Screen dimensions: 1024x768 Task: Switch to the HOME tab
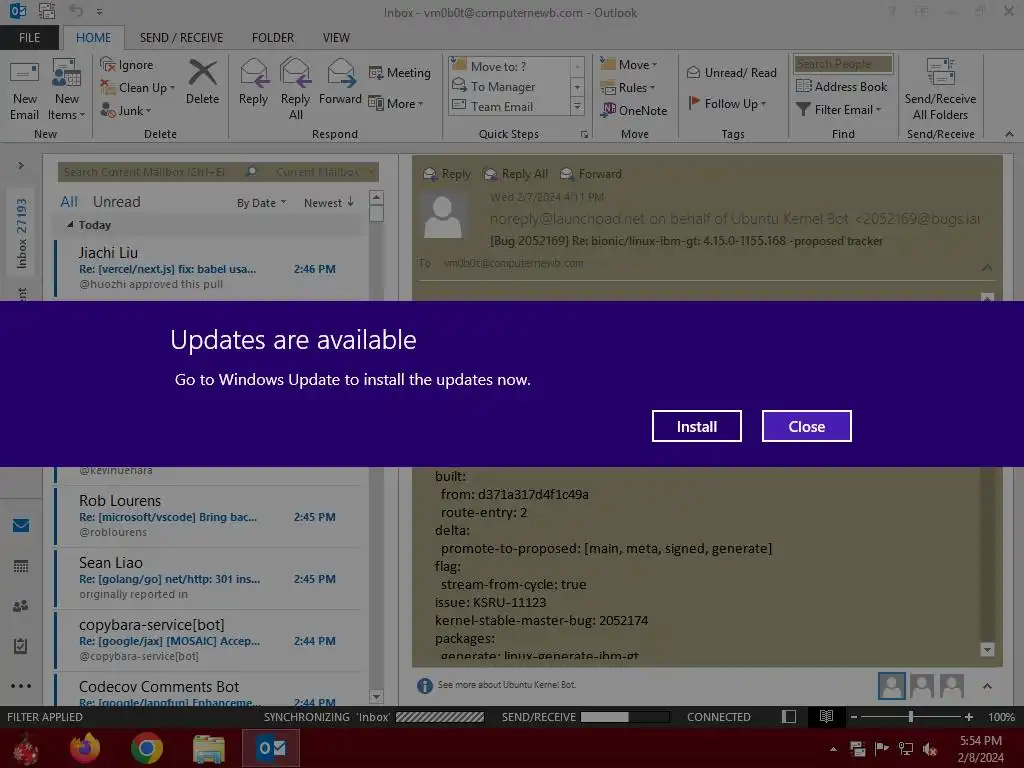point(93,37)
